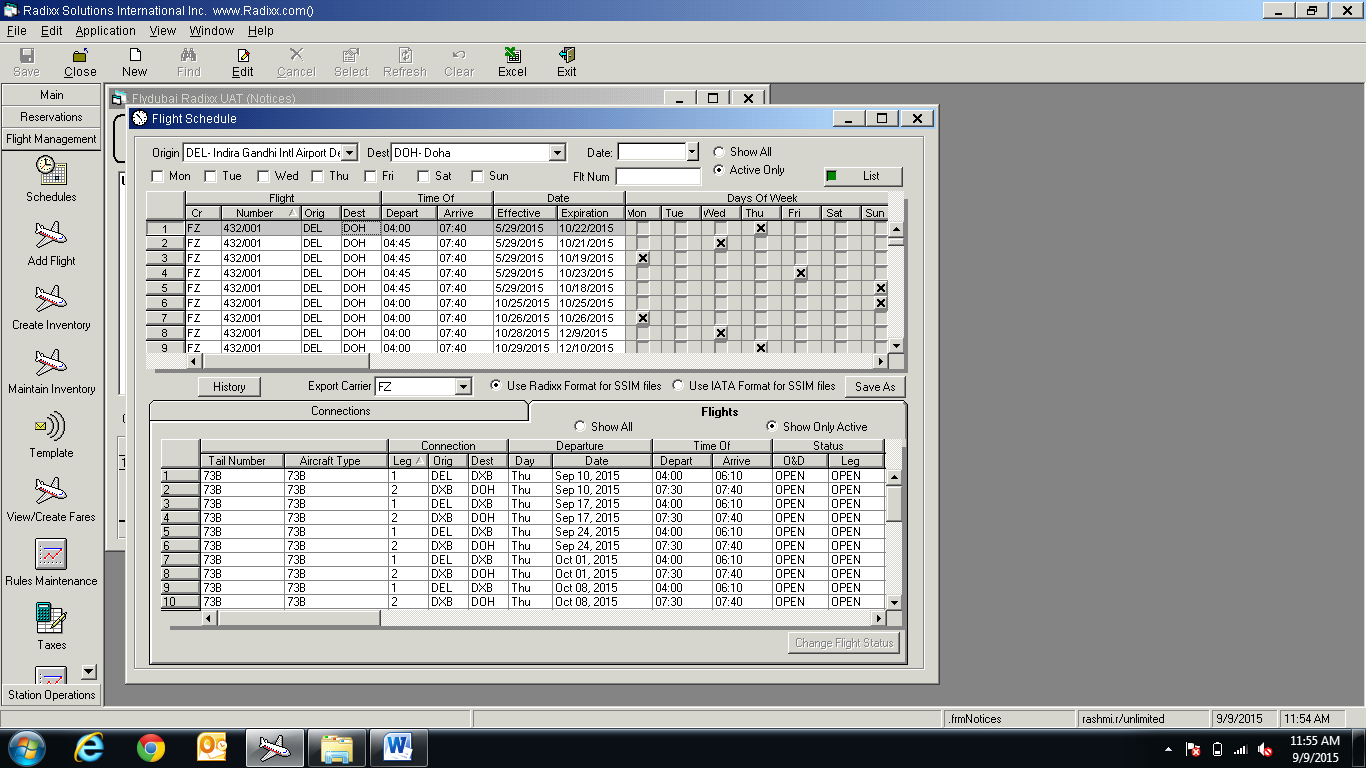Open Create Inventory in the sidebar
The height and width of the screenshot is (768, 1366).
pos(51,299)
